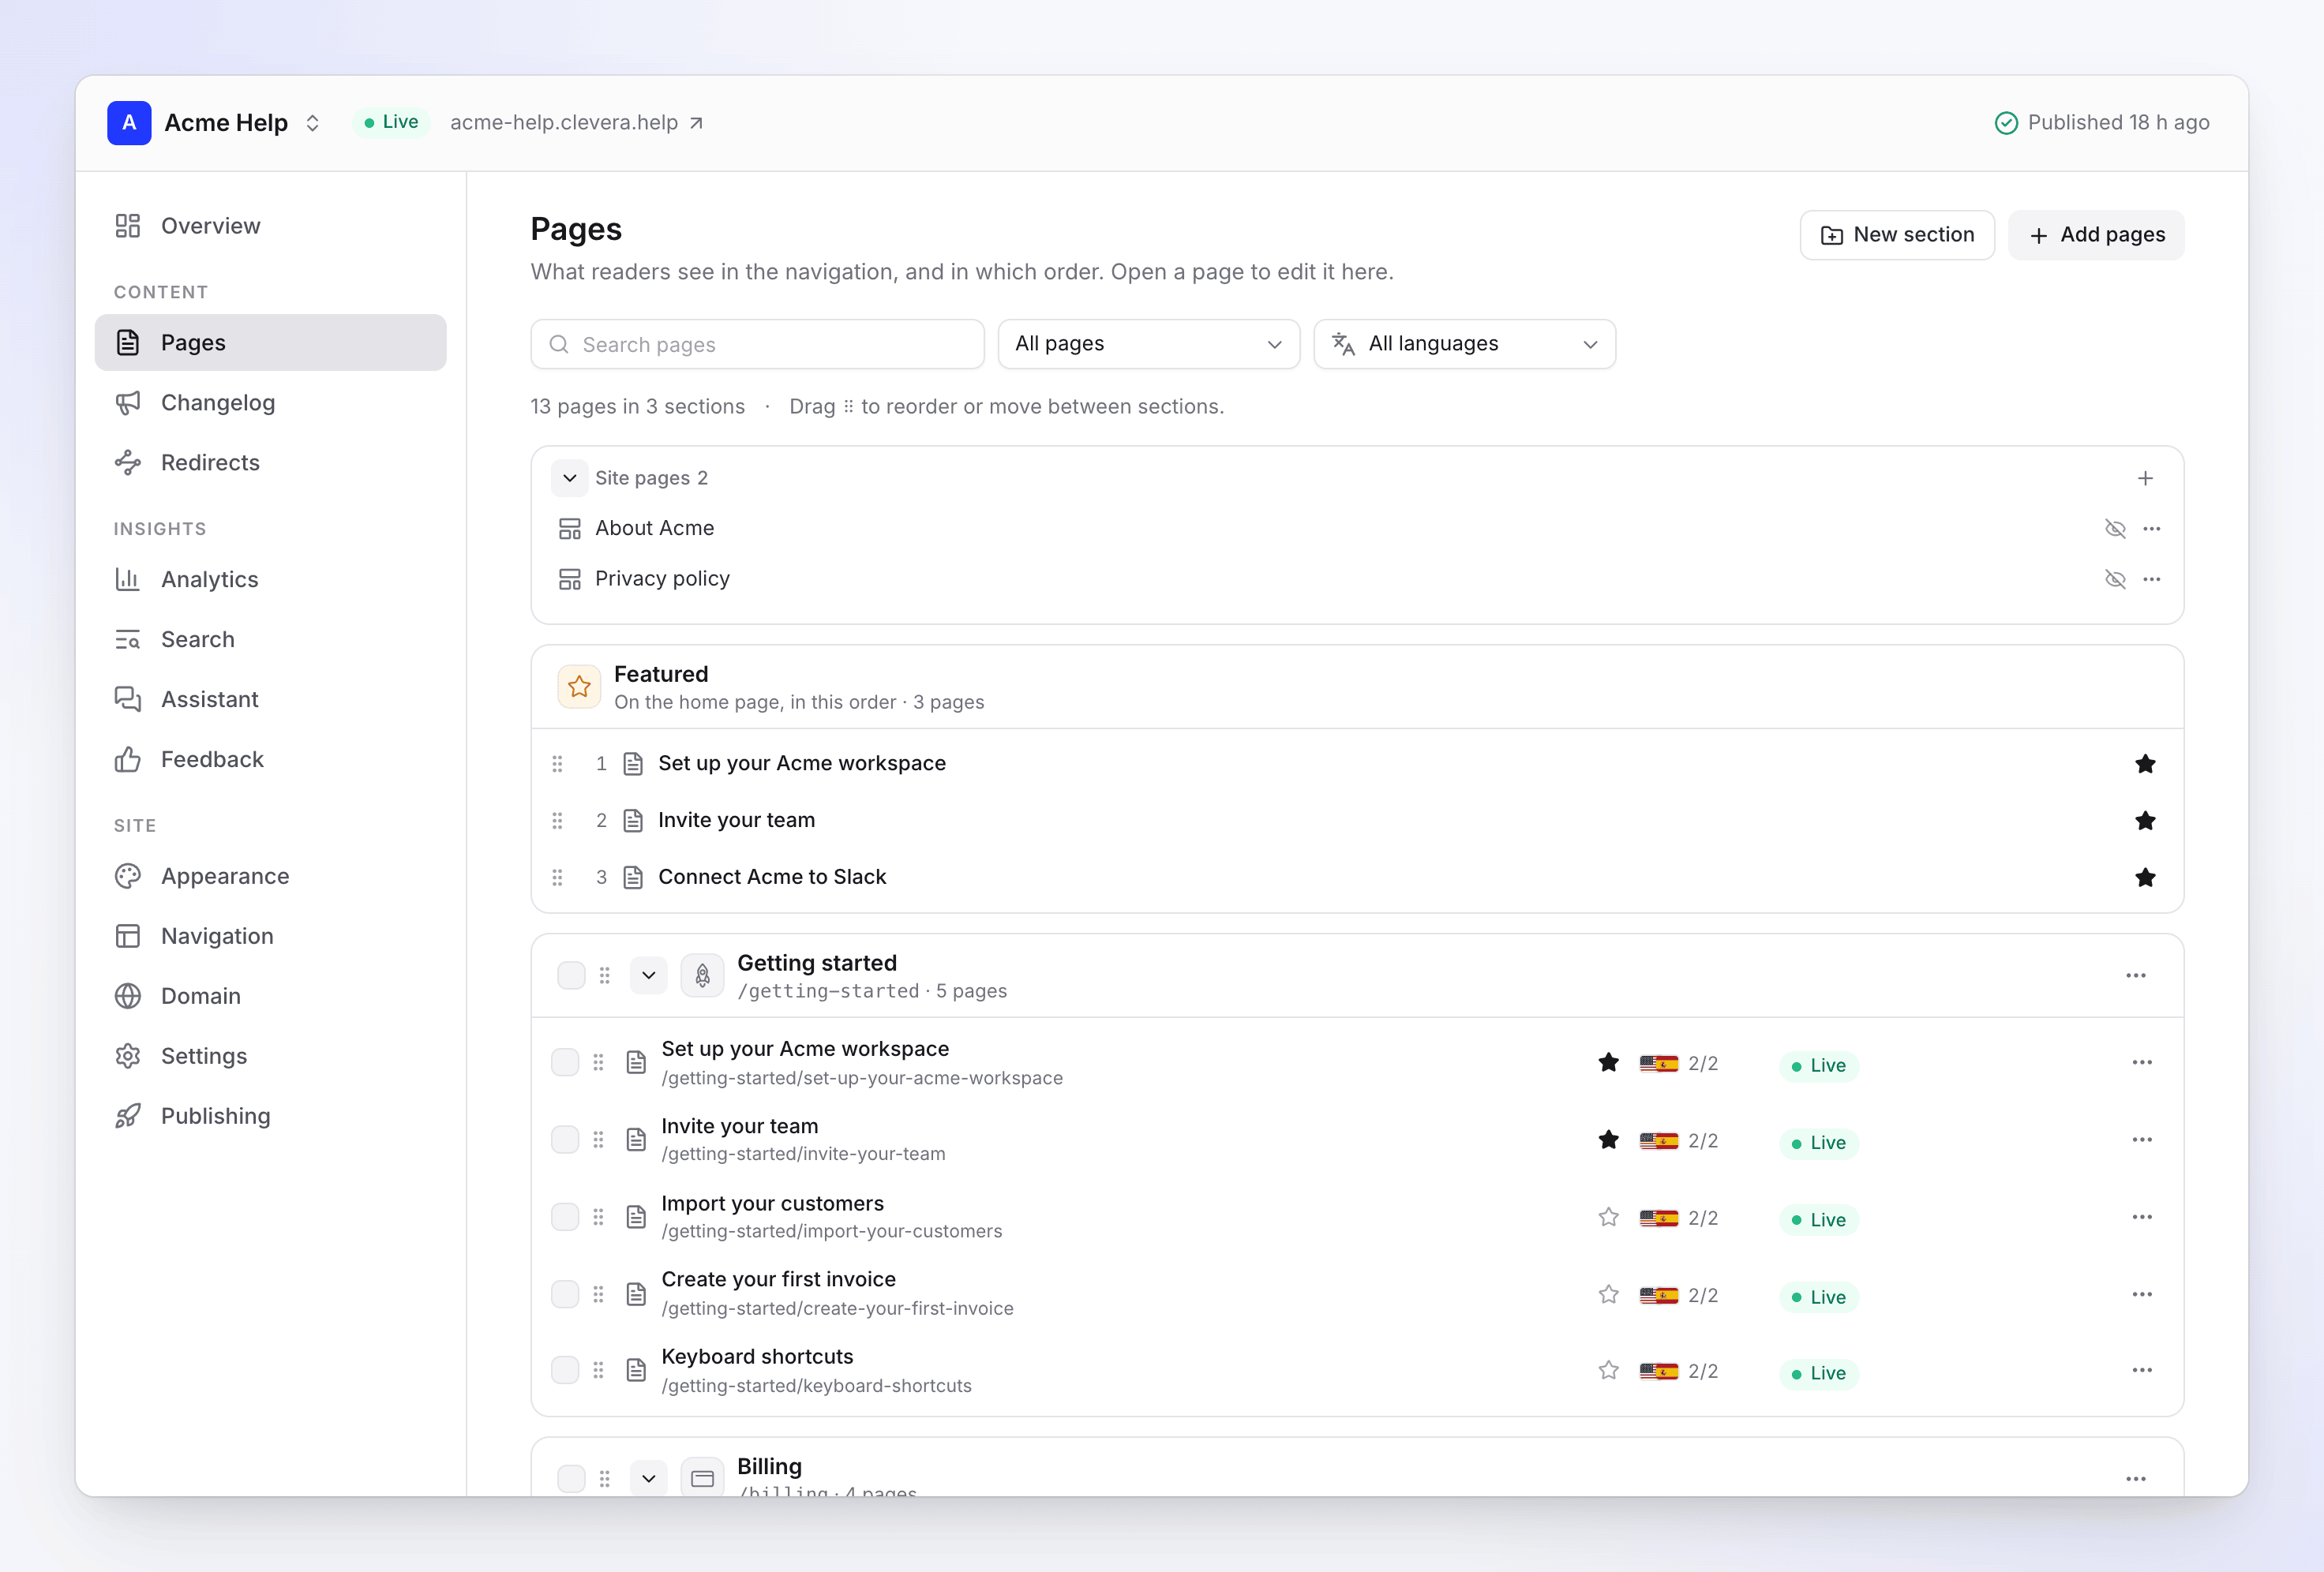Click the New section button
The image size is (2324, 1572).
click(x=1897, y=235)
